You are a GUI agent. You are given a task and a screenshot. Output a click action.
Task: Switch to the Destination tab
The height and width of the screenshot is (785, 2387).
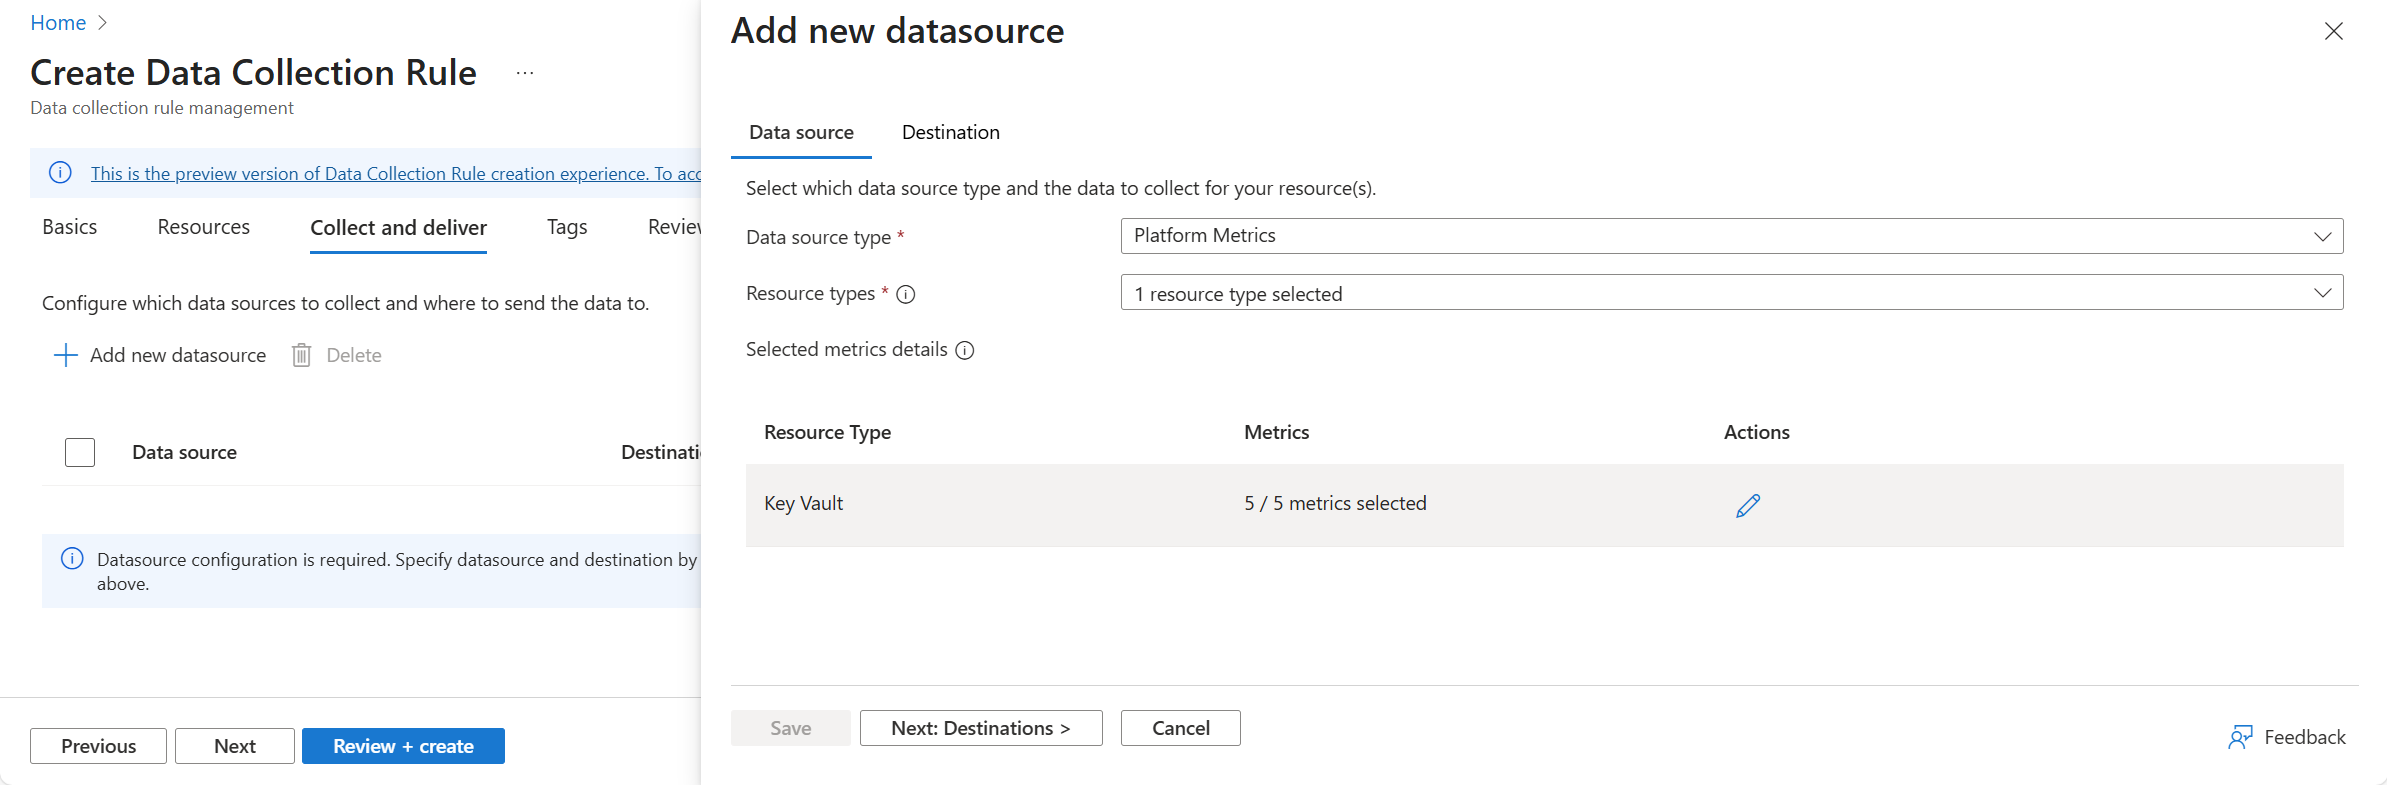tap(950, 133)
